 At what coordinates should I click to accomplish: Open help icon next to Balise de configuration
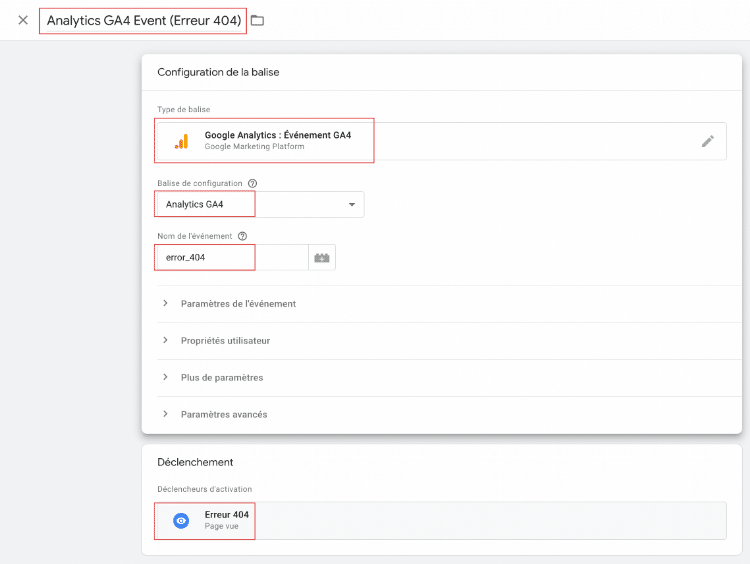click(252, 183)
